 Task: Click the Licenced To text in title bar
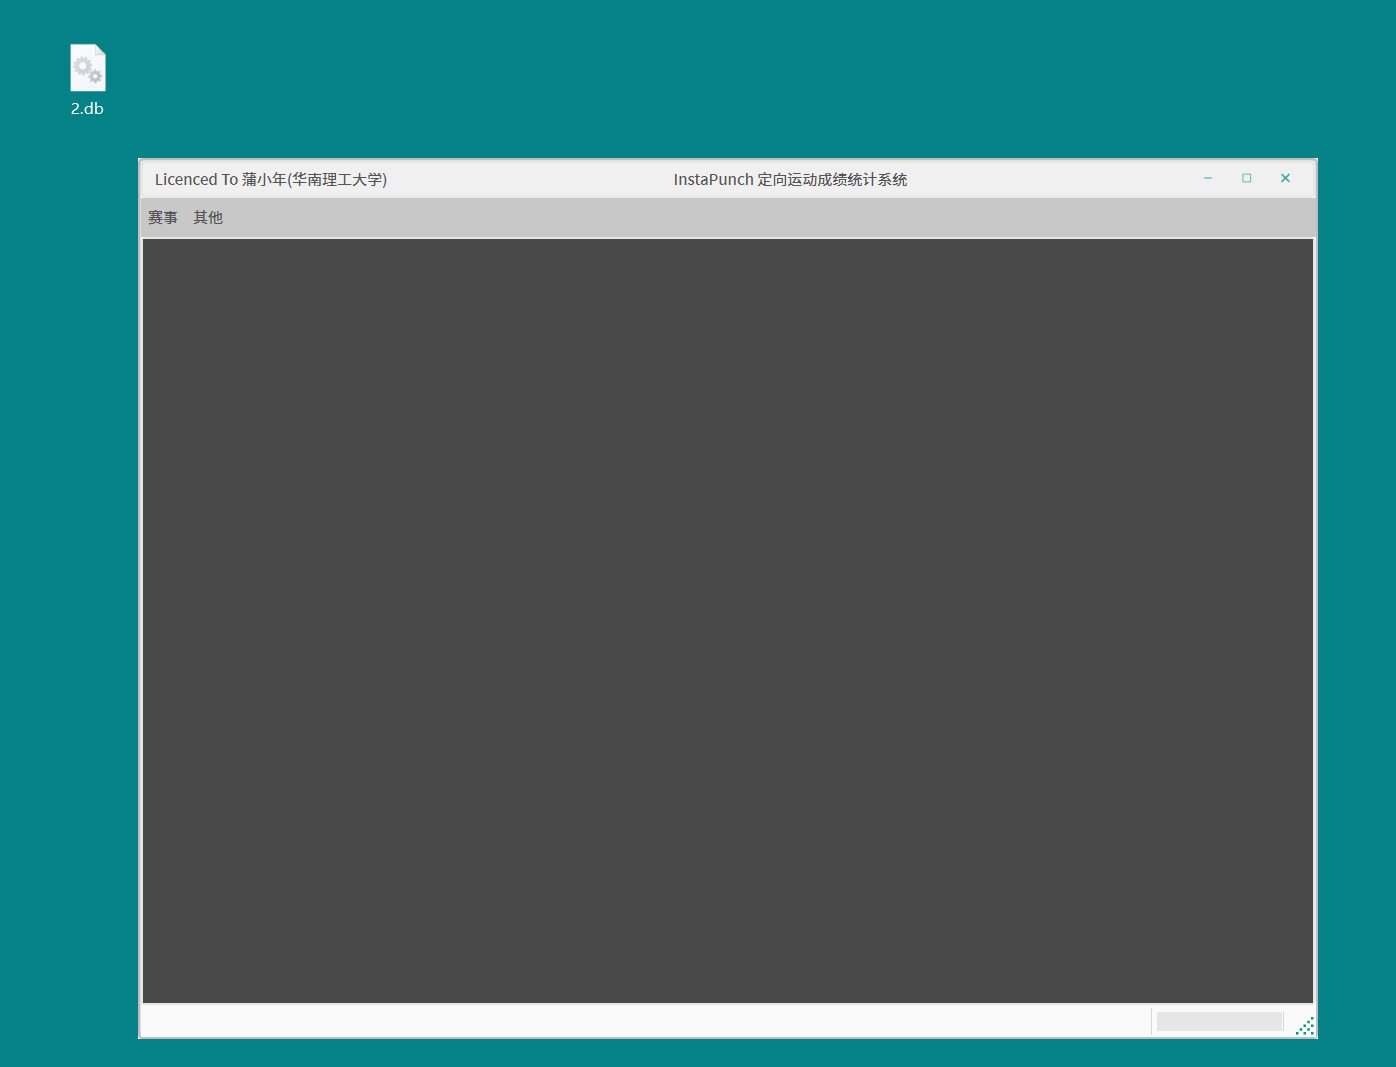point(196,180)
